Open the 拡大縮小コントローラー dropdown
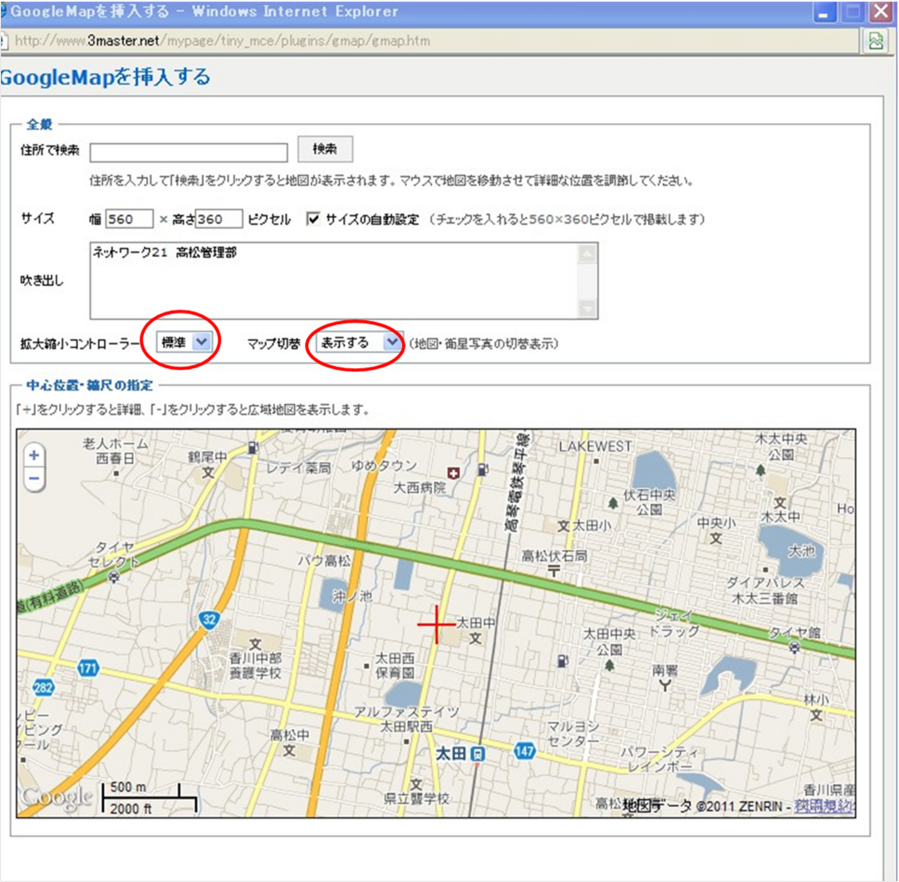Viewport: 899px width, 882px height. coord(185,342)
